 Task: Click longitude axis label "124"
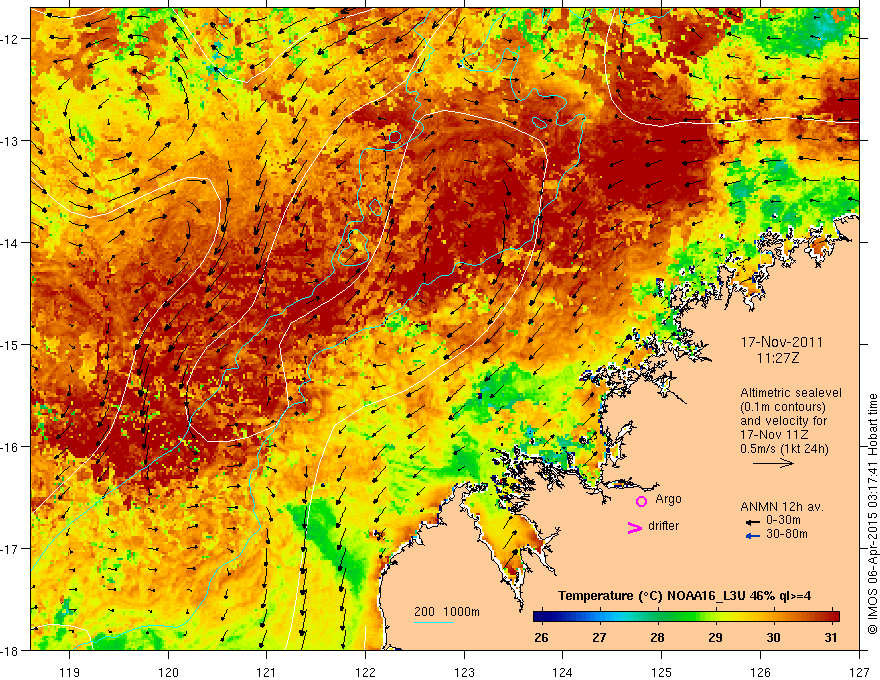[563, 672]
